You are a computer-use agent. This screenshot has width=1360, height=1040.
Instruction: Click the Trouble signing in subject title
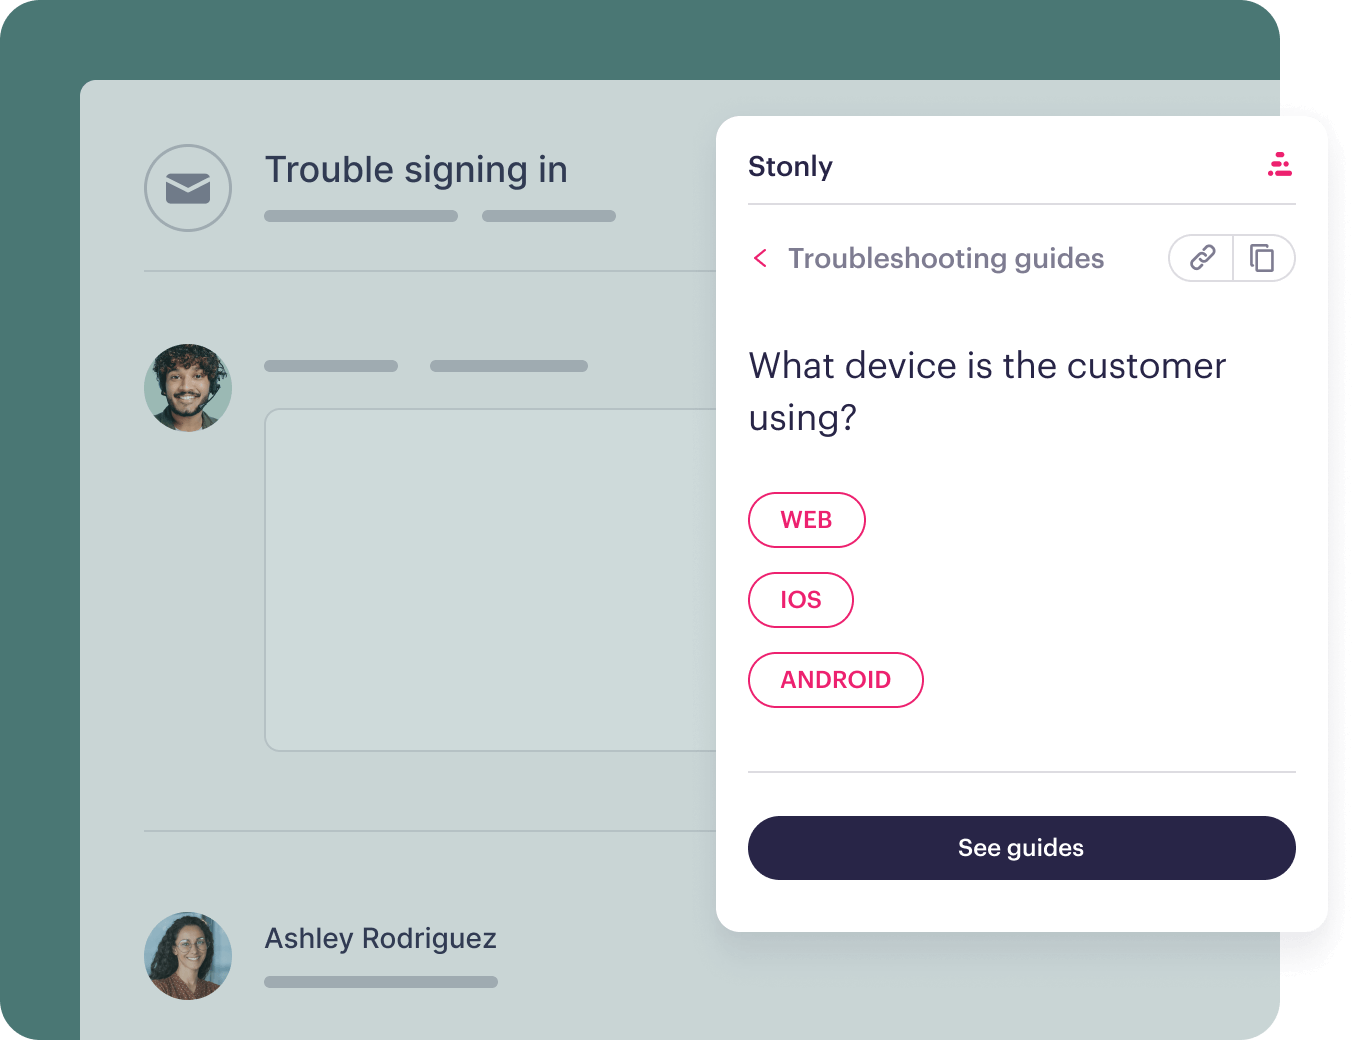pyautogui.click(x=416, y=171)
